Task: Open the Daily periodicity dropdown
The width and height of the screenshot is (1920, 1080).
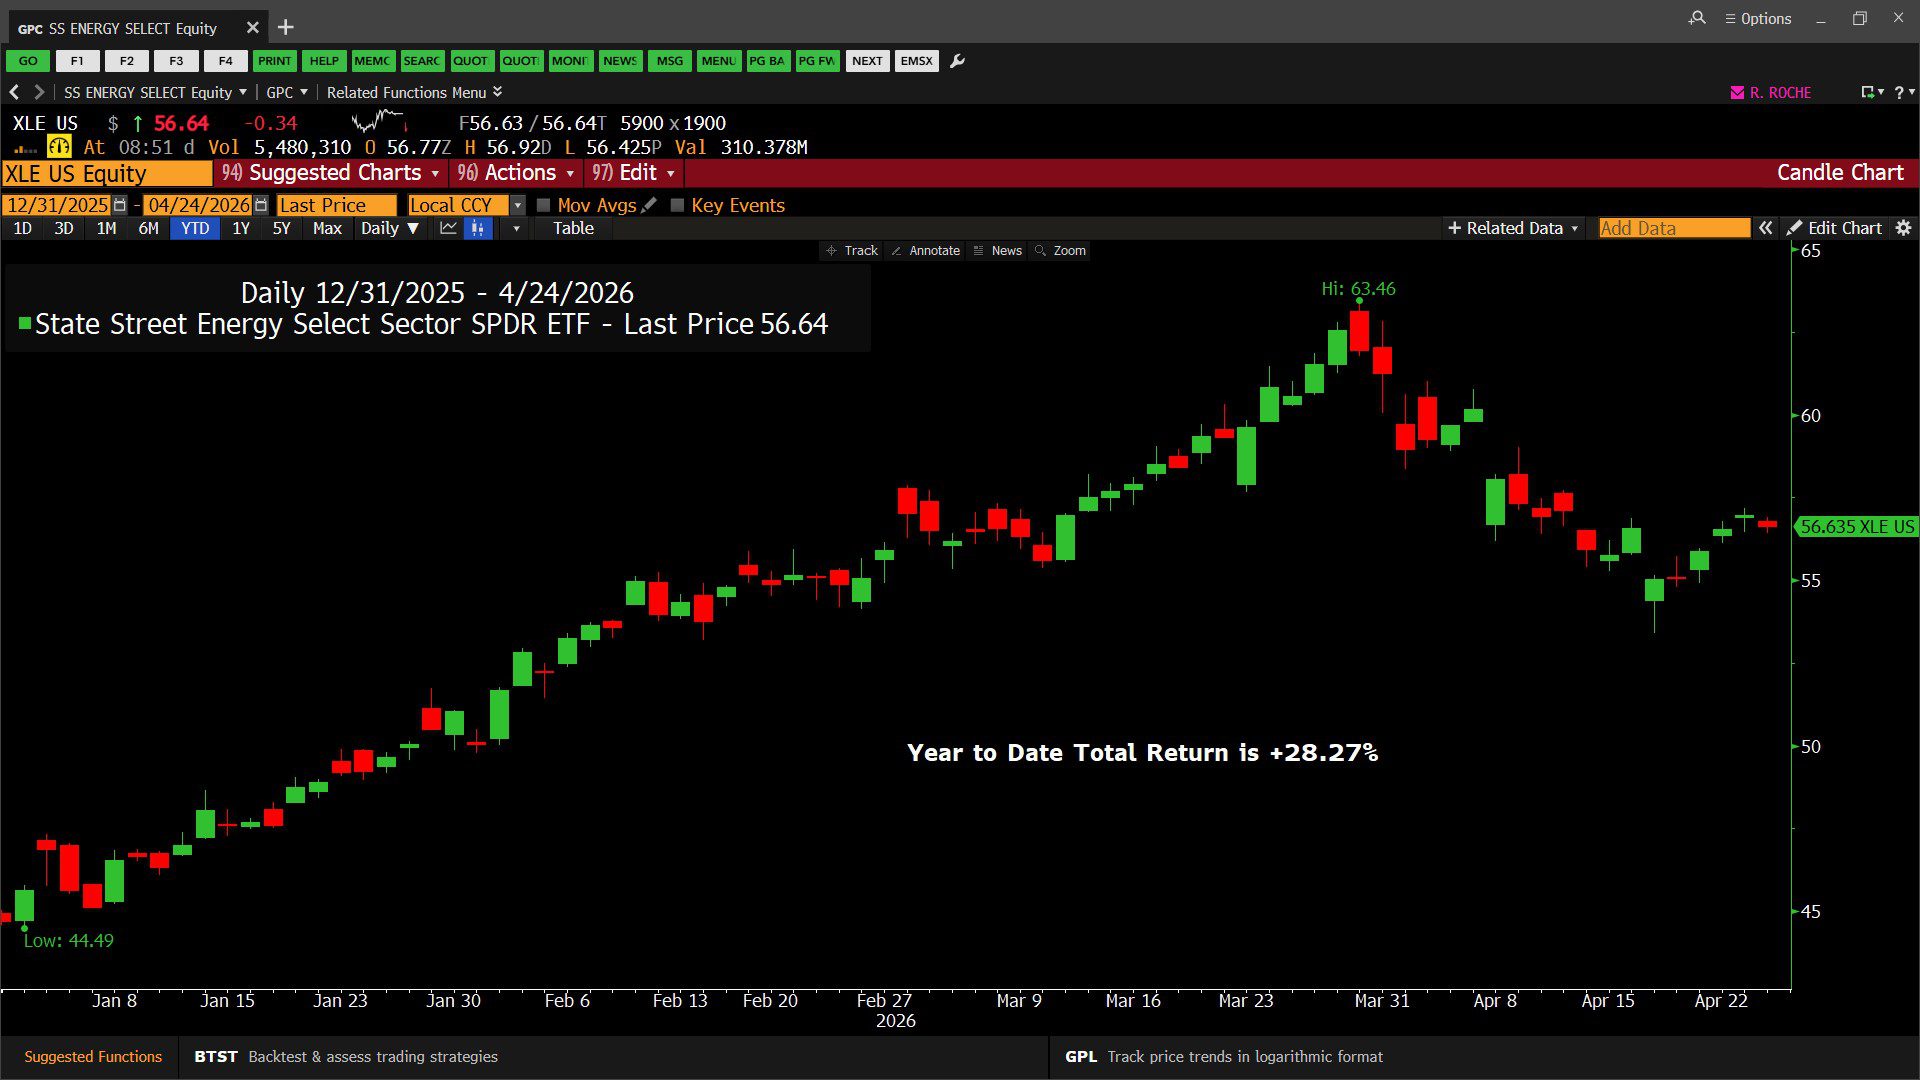Action: (389, 229)
